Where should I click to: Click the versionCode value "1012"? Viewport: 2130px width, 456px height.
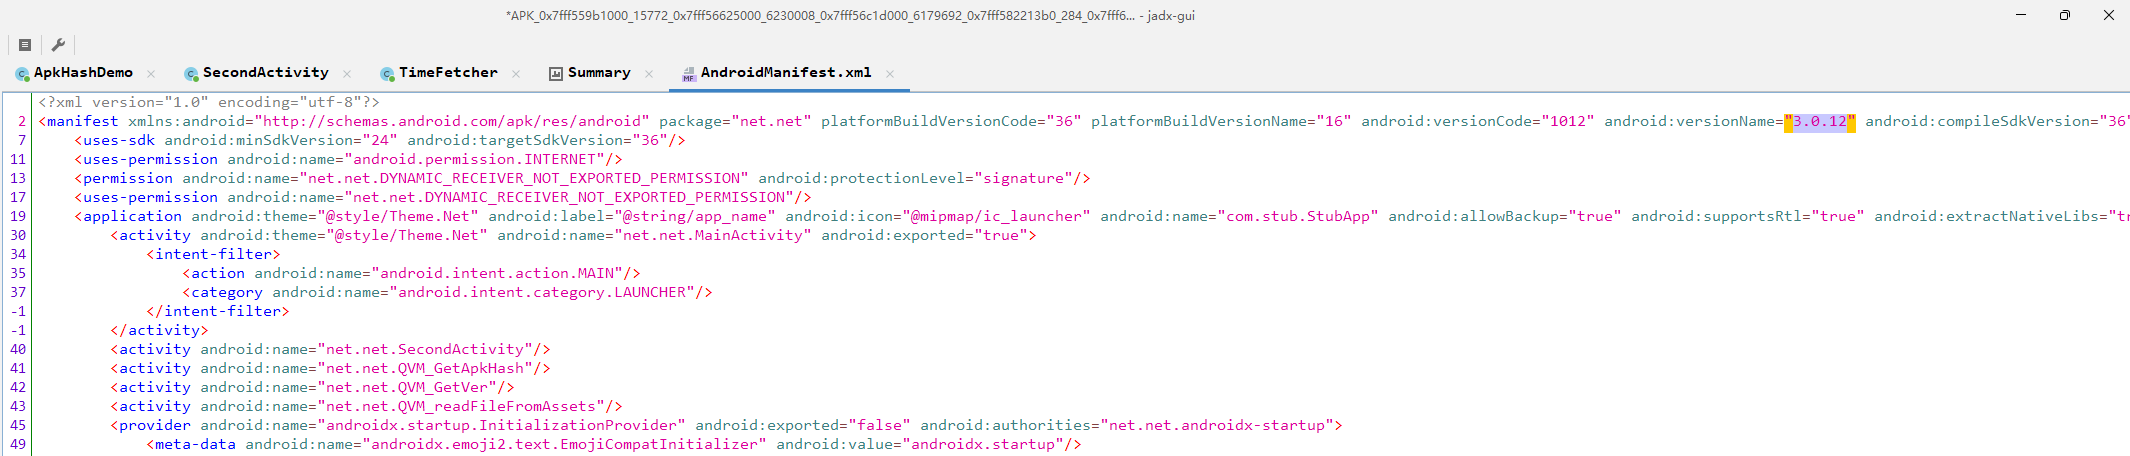(1568, 122)
